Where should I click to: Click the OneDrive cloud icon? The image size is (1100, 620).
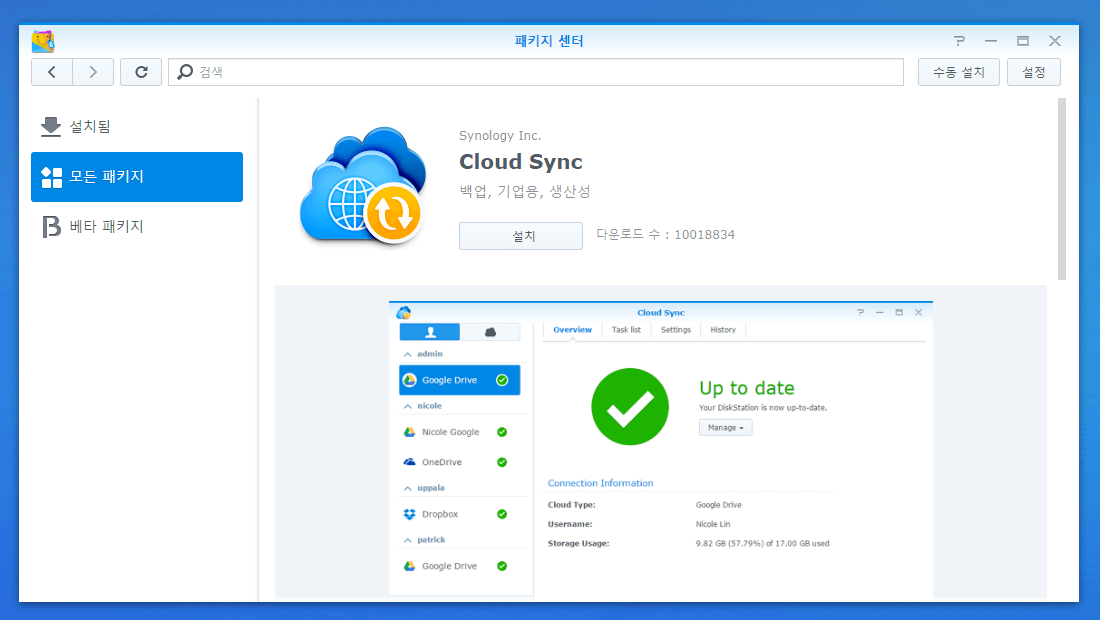[410, 462]
